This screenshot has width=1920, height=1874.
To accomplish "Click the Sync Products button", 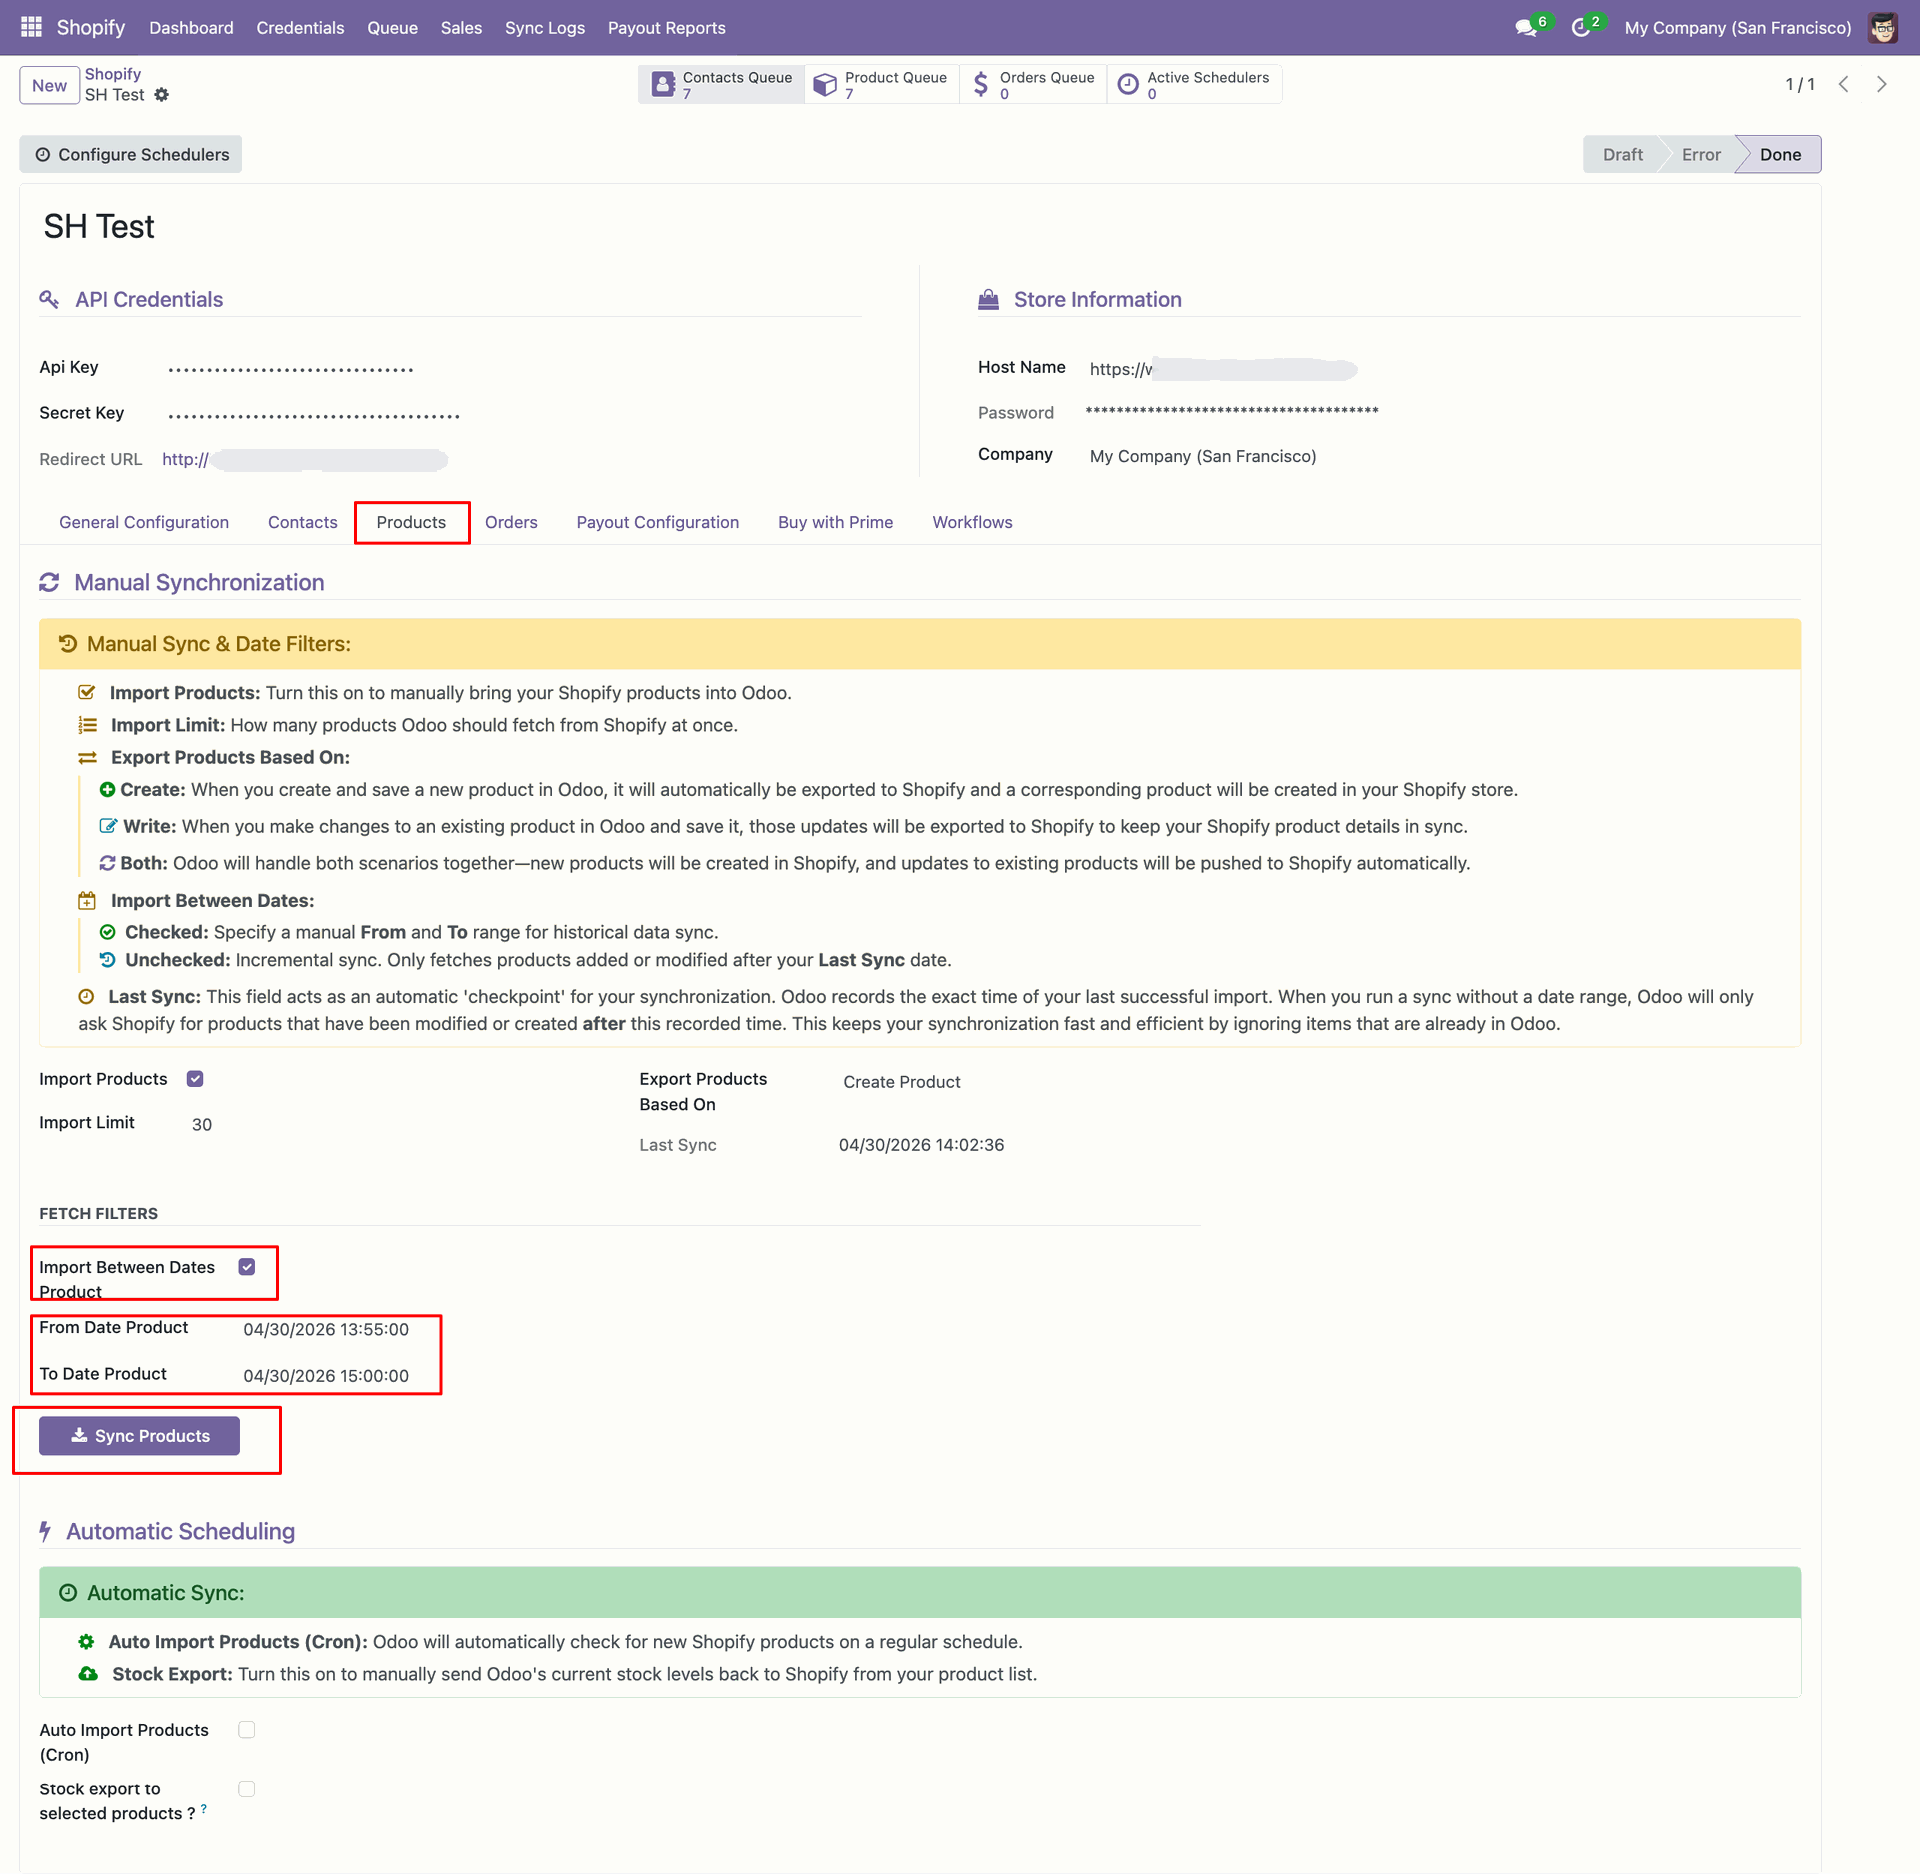I will 139,1436.
